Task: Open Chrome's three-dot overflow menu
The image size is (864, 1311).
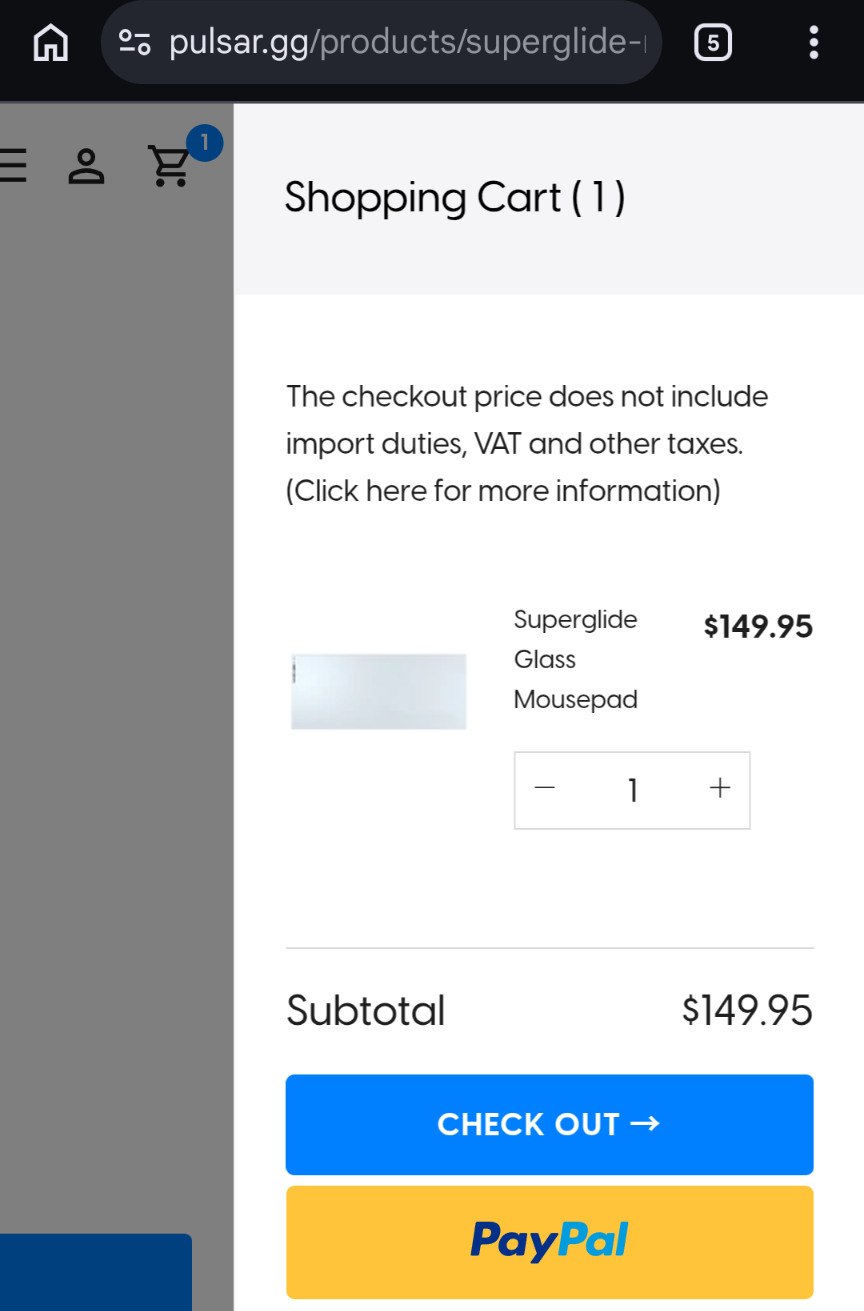Action: pos(814,43)
